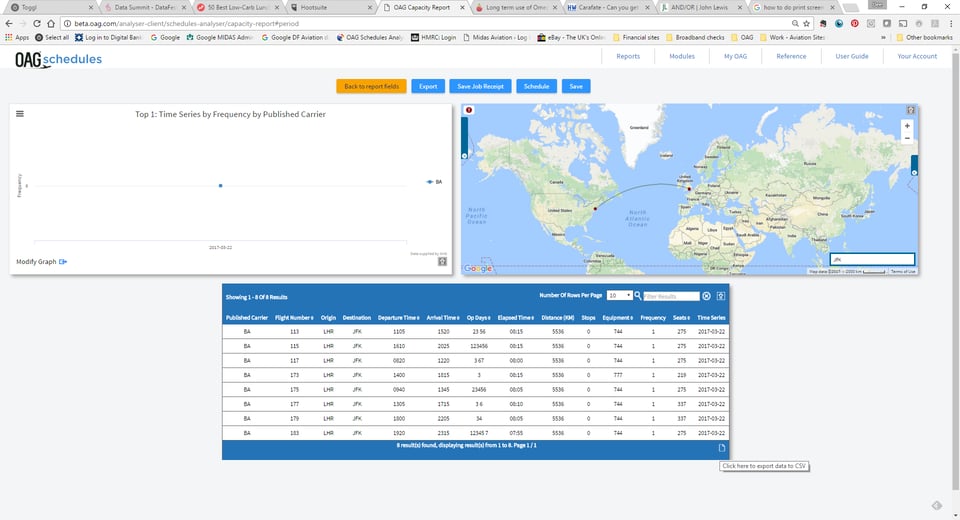This screenshot has height=520, width=960.
Task: Expand the chart with fullscreen icon
Action: click(x=442, y=262)
